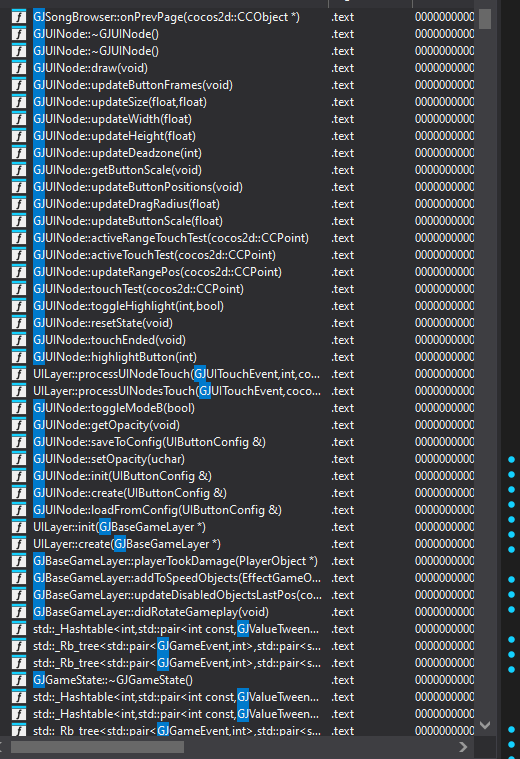Select UILayer::processUINodesTouch function name
The height and width of the screenshot is (759, 520).
pos(177,391)
